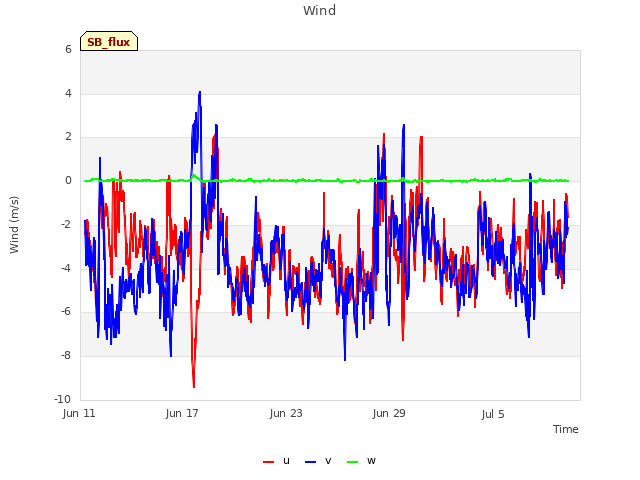Click the blue v minimum near -8.2 m/s
This screenshot has height=480, width=640.
coord(345,359)
